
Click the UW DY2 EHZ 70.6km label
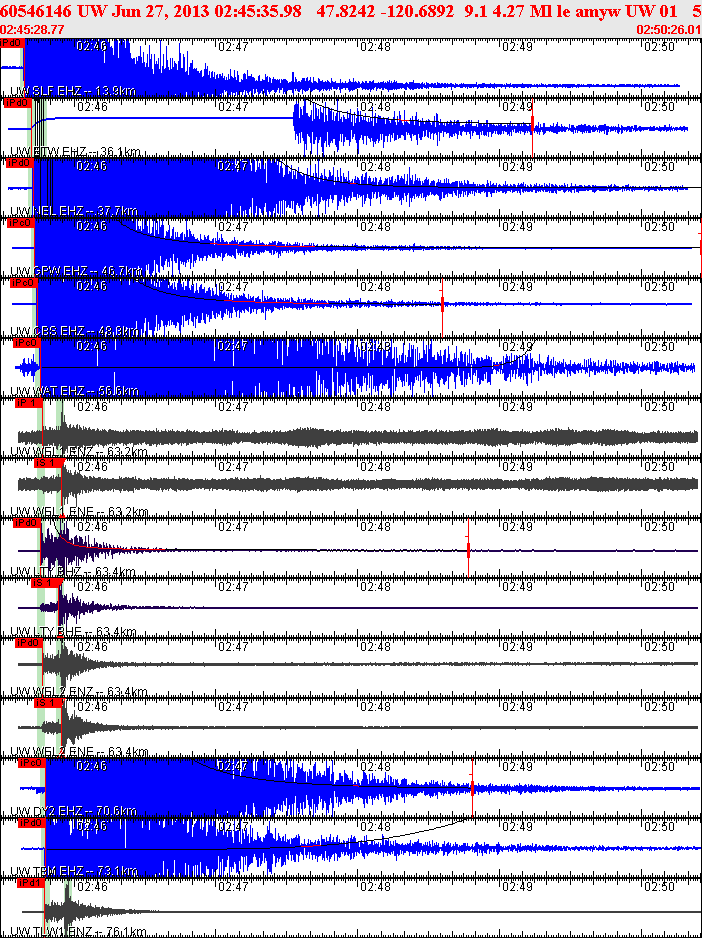click(x=74, y=811)
